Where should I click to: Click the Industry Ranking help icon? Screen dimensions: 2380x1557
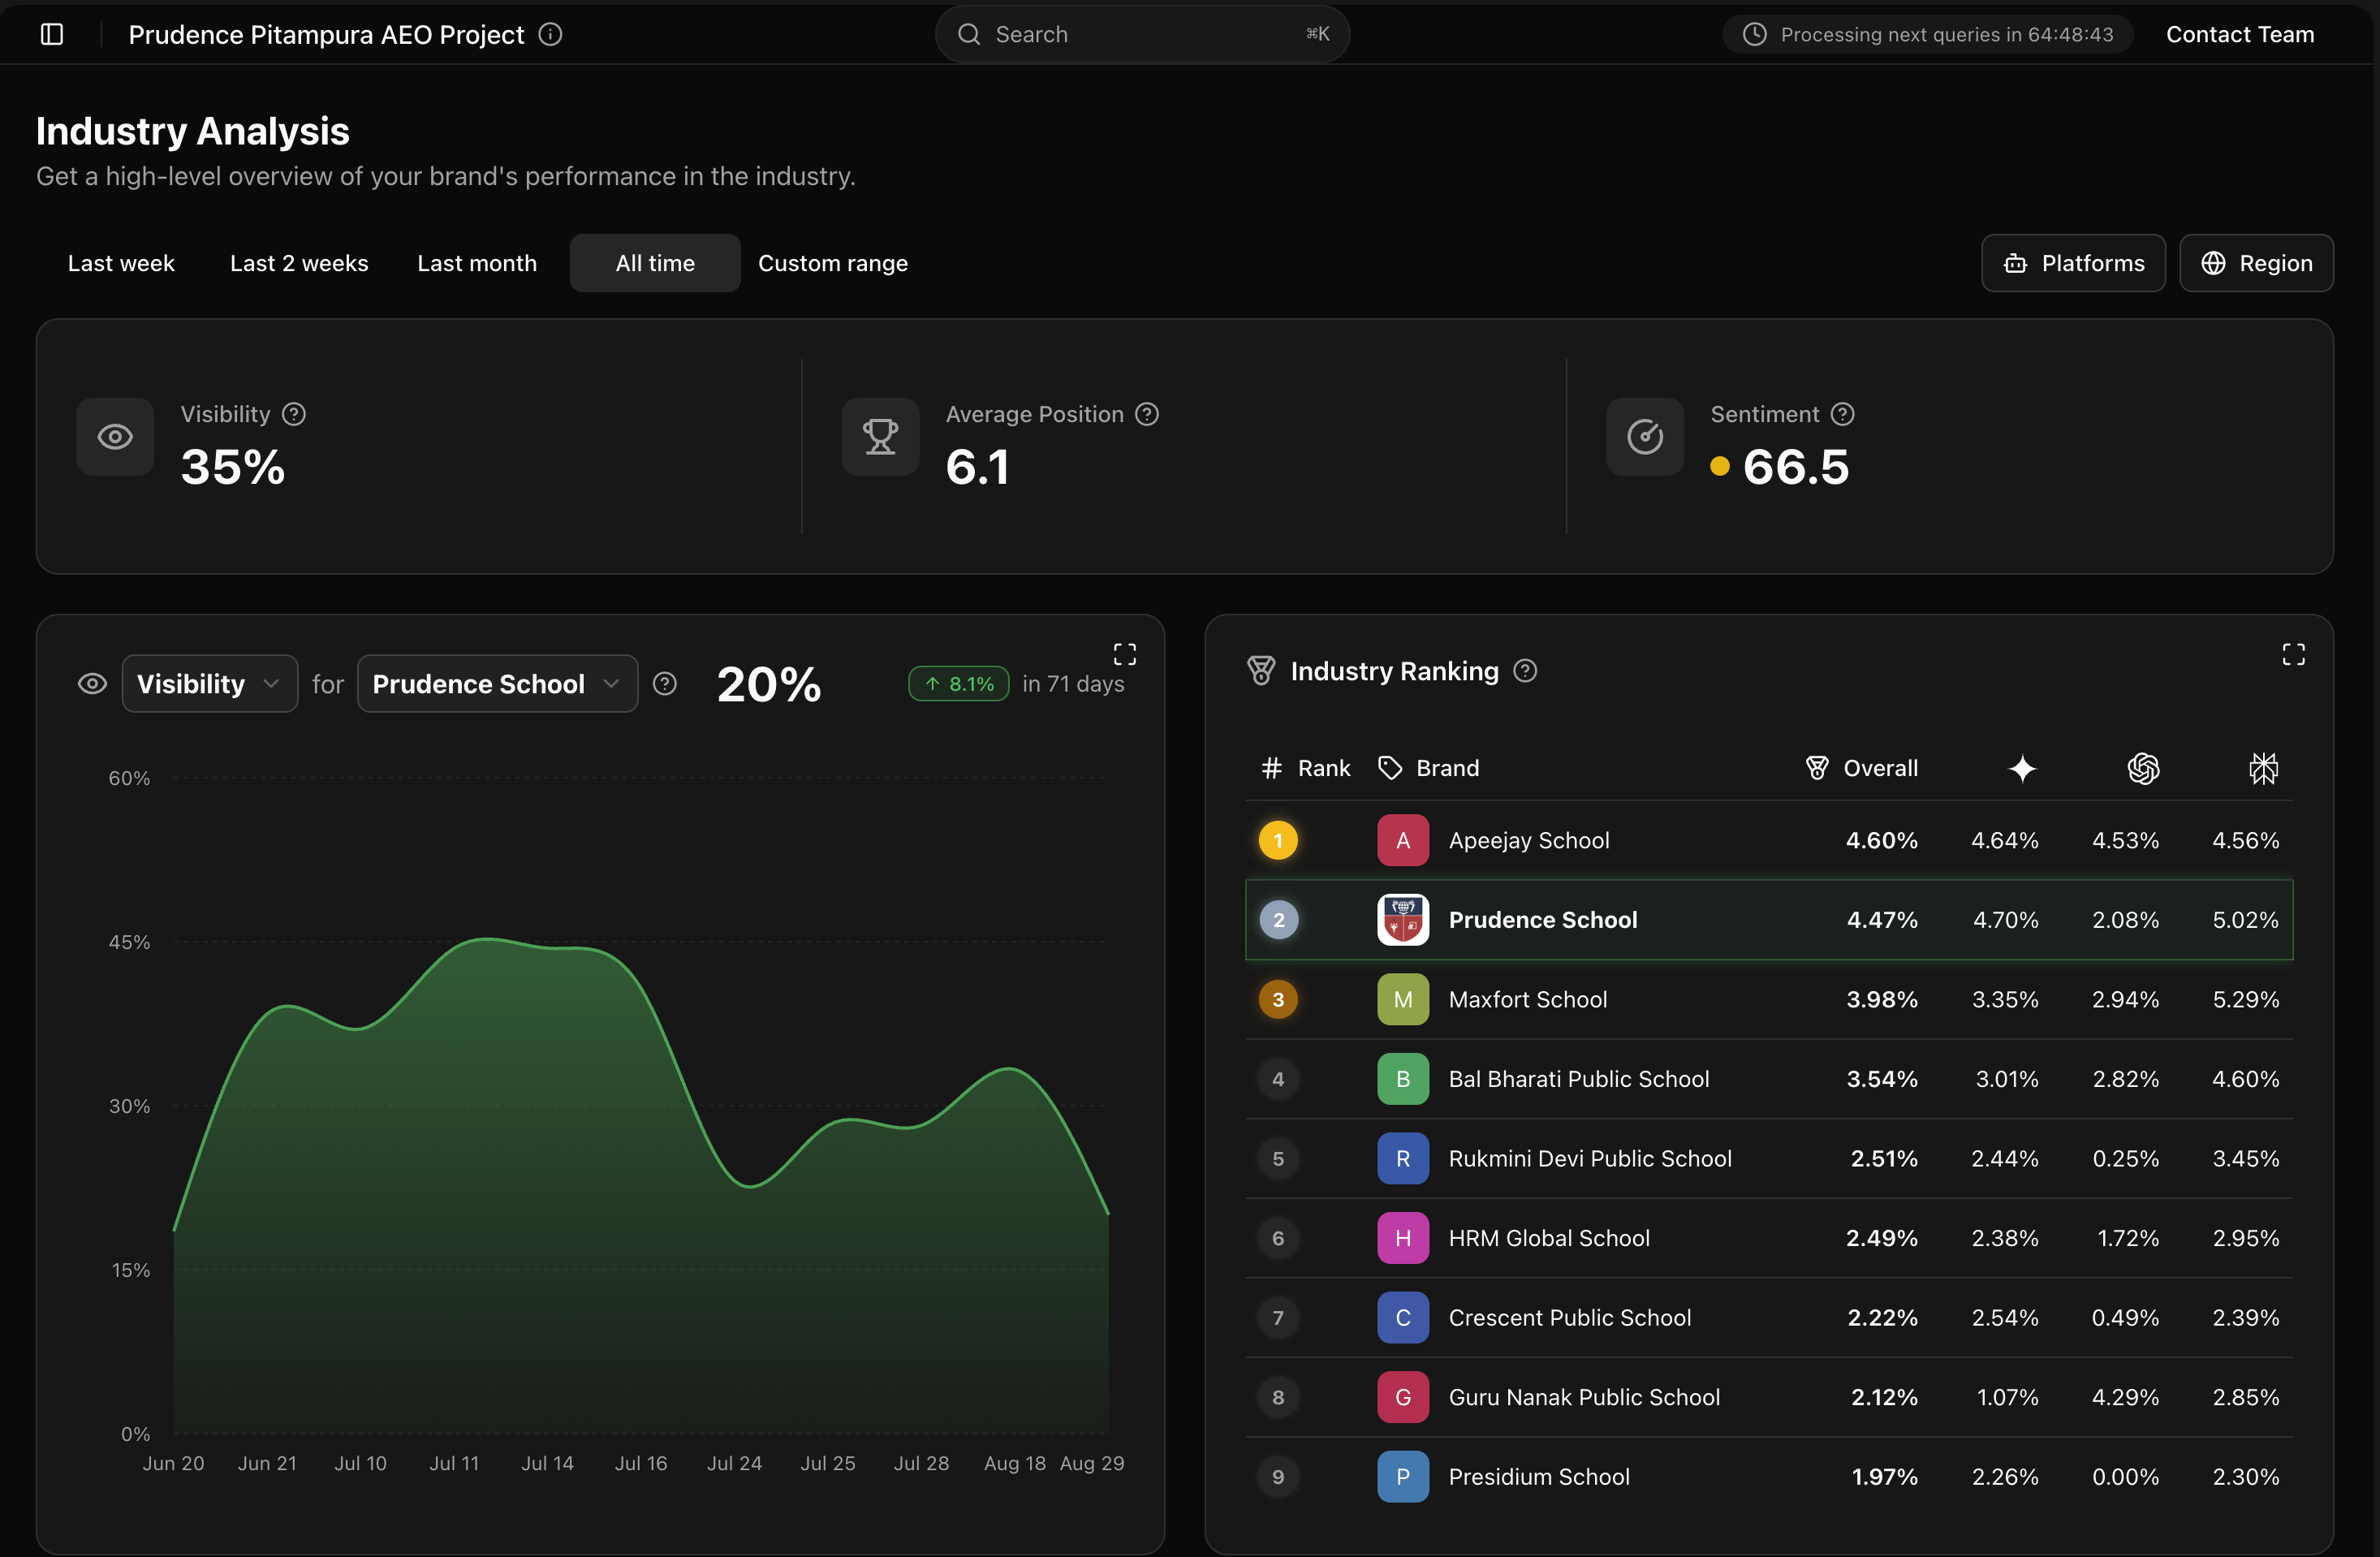tap(1525, 671)
